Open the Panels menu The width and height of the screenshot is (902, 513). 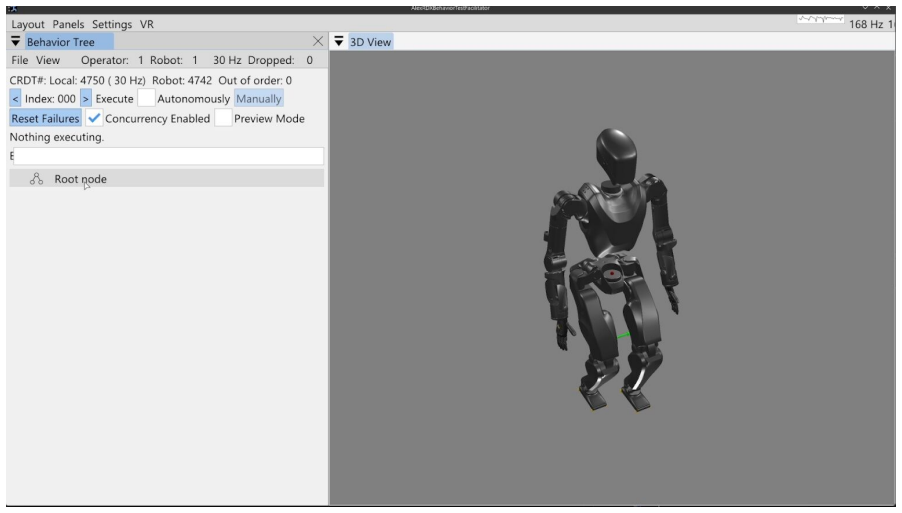(68, 24)
